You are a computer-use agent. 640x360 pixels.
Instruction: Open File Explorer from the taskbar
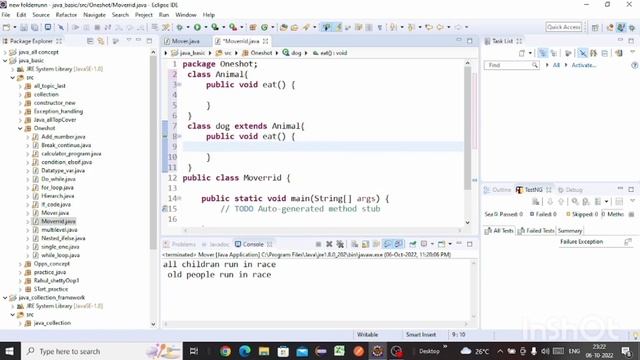(264, 351)
